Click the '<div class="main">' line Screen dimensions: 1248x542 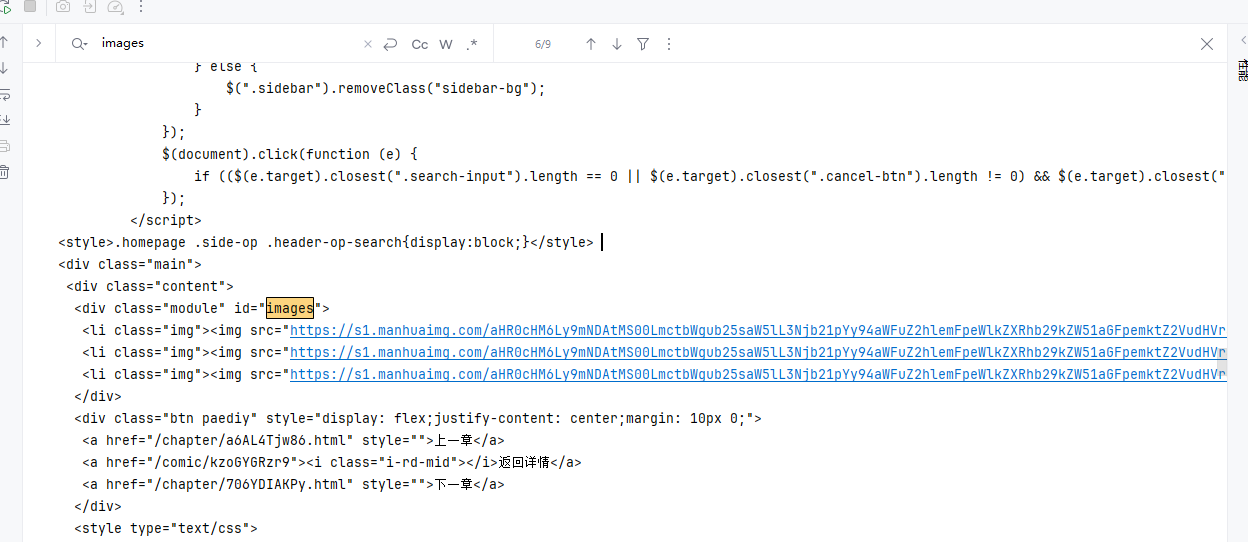click(130, 264)
